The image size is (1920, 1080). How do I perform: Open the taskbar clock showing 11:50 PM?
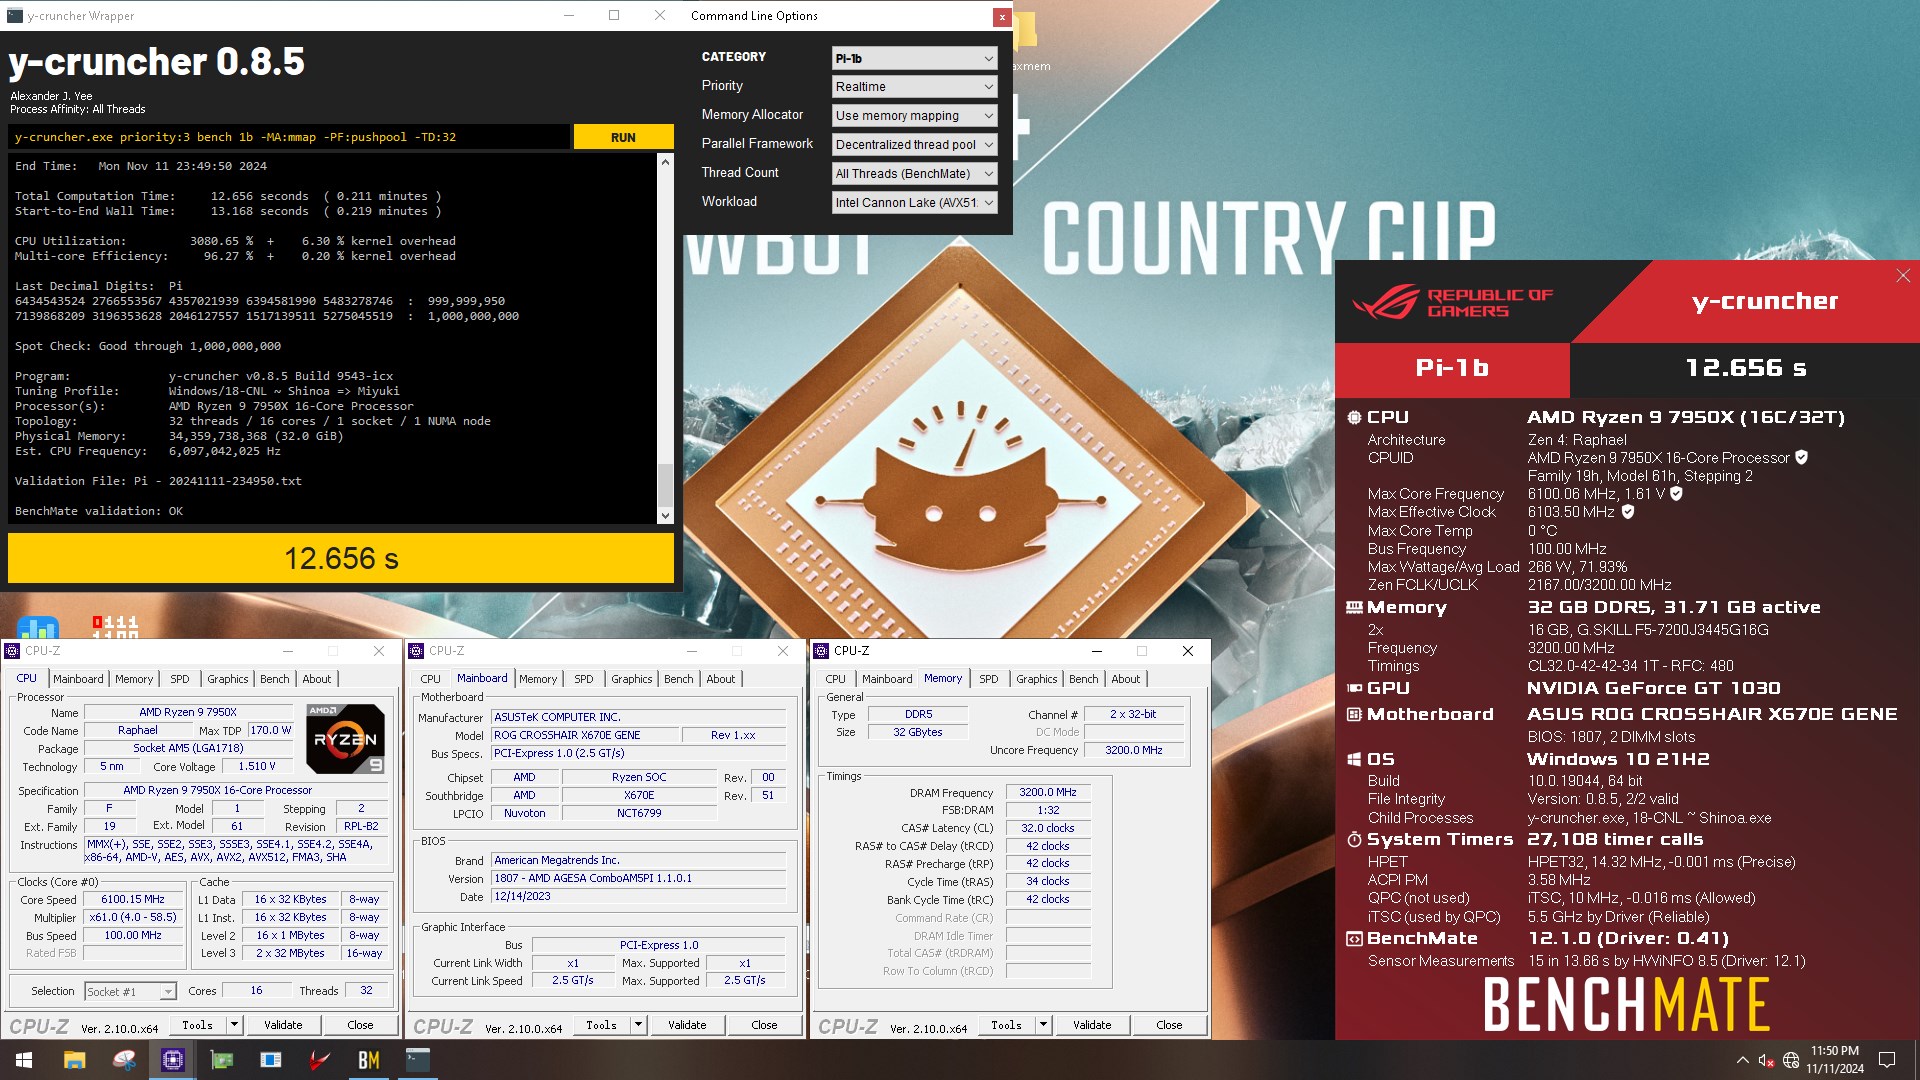tap(1835, 1060)
